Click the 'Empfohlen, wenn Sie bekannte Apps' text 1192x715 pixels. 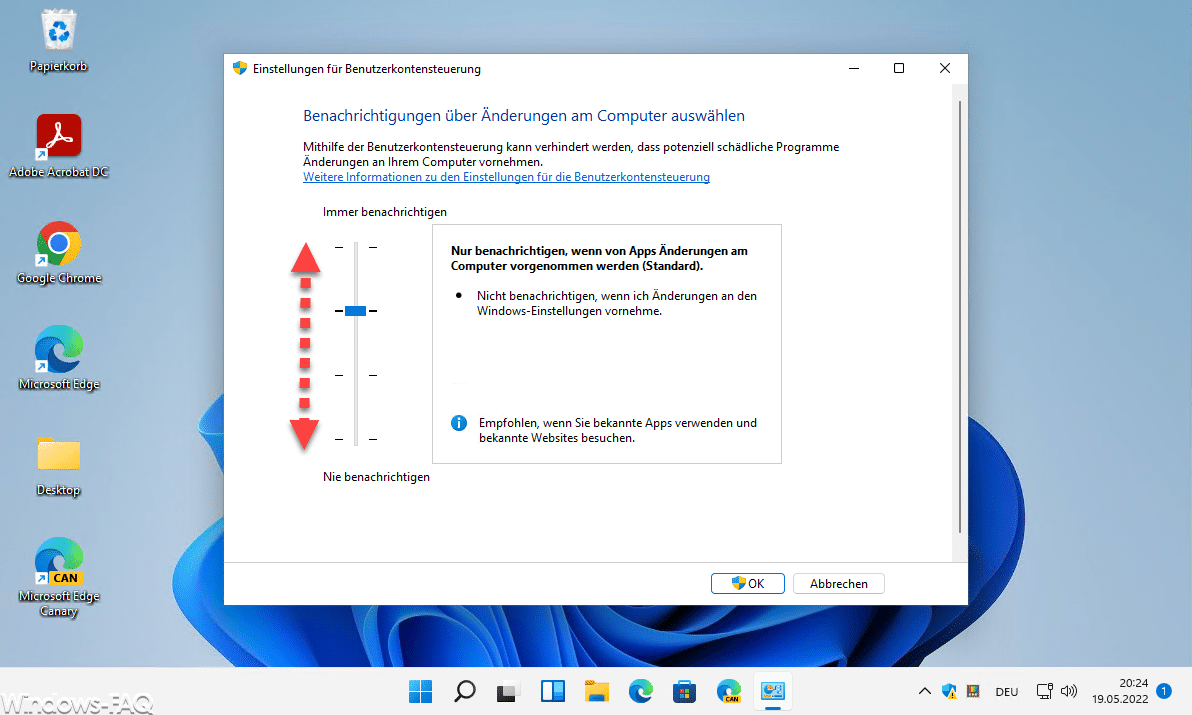[617, 430]
